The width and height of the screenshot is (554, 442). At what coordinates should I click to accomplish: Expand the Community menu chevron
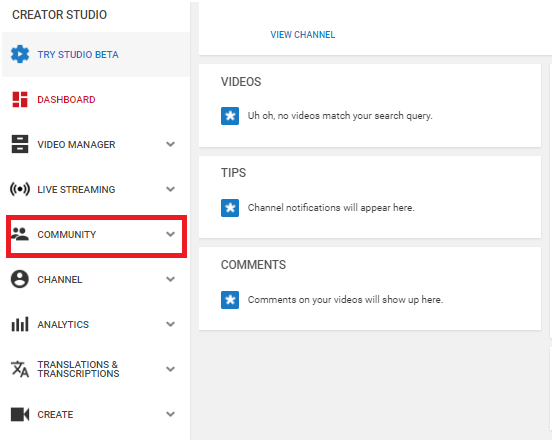[171, 234]
